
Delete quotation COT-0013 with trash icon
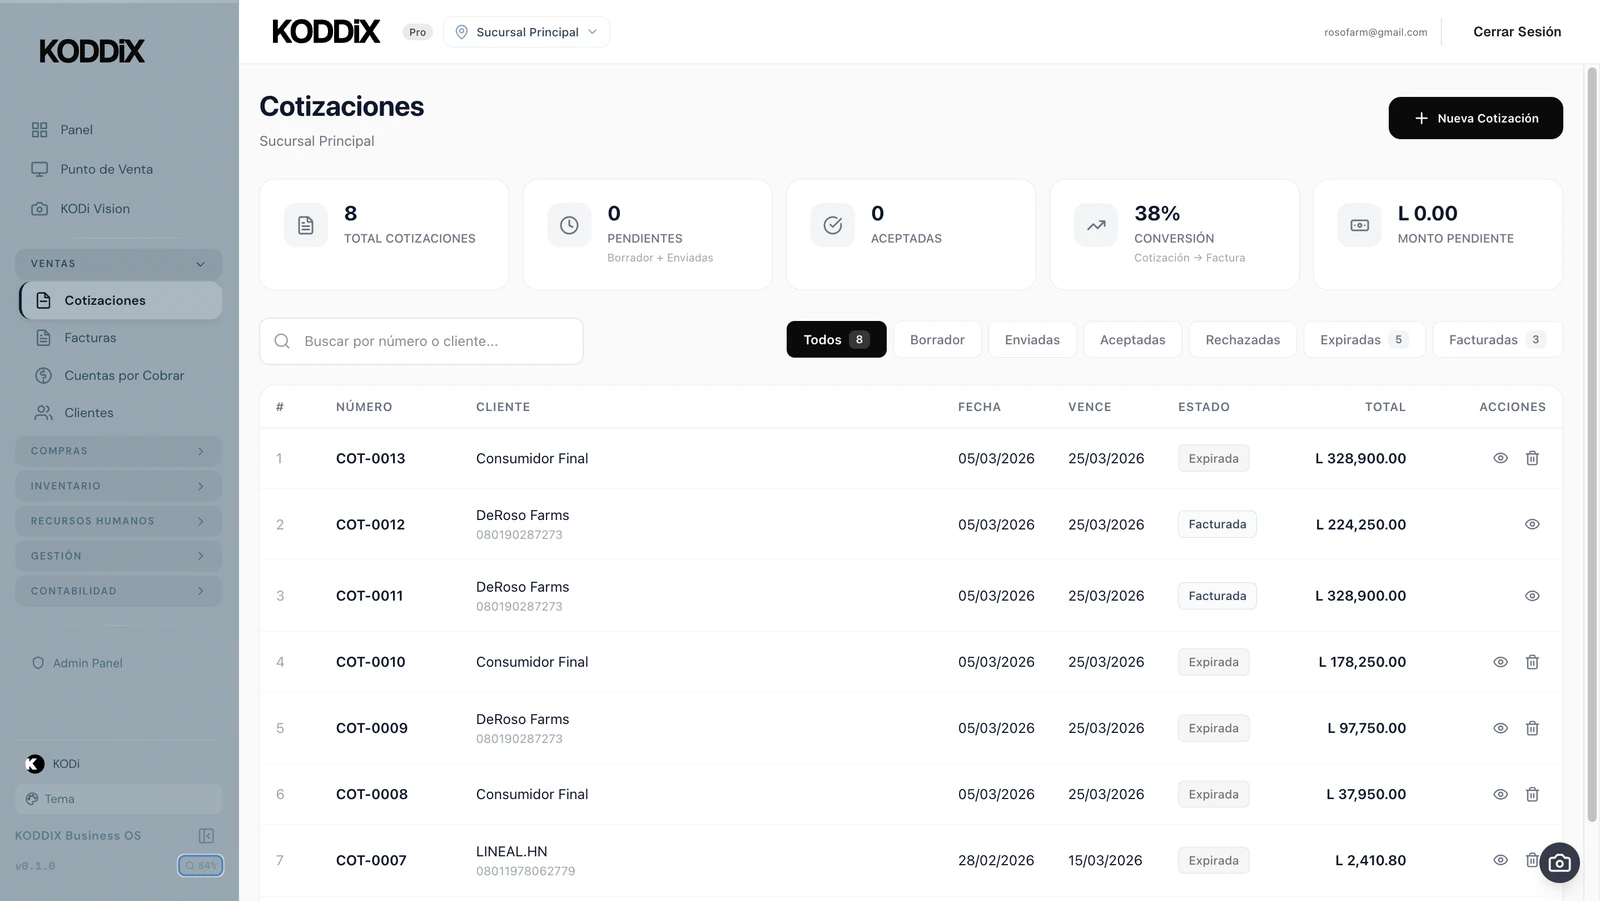point(1532,458)
